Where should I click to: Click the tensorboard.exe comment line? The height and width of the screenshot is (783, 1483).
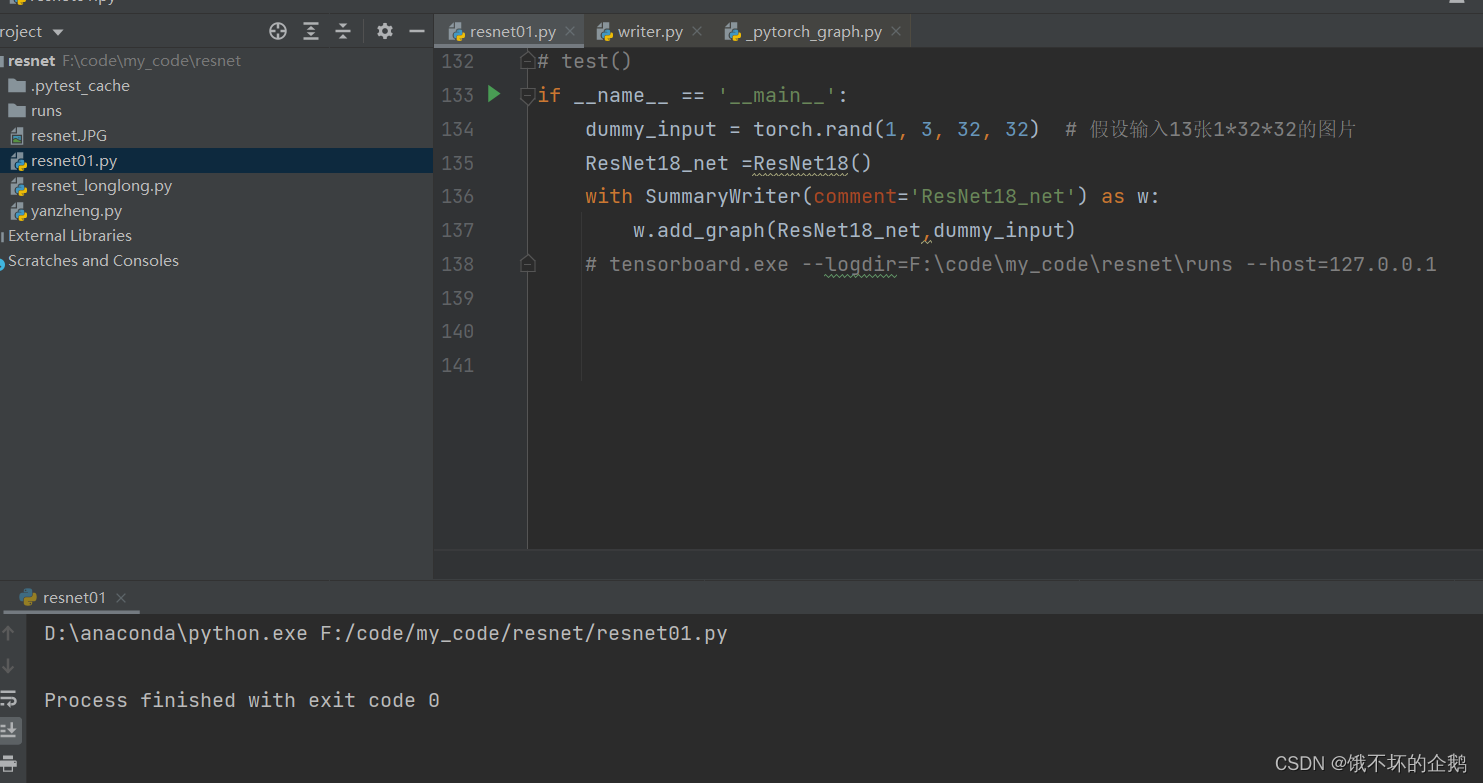1010,264
